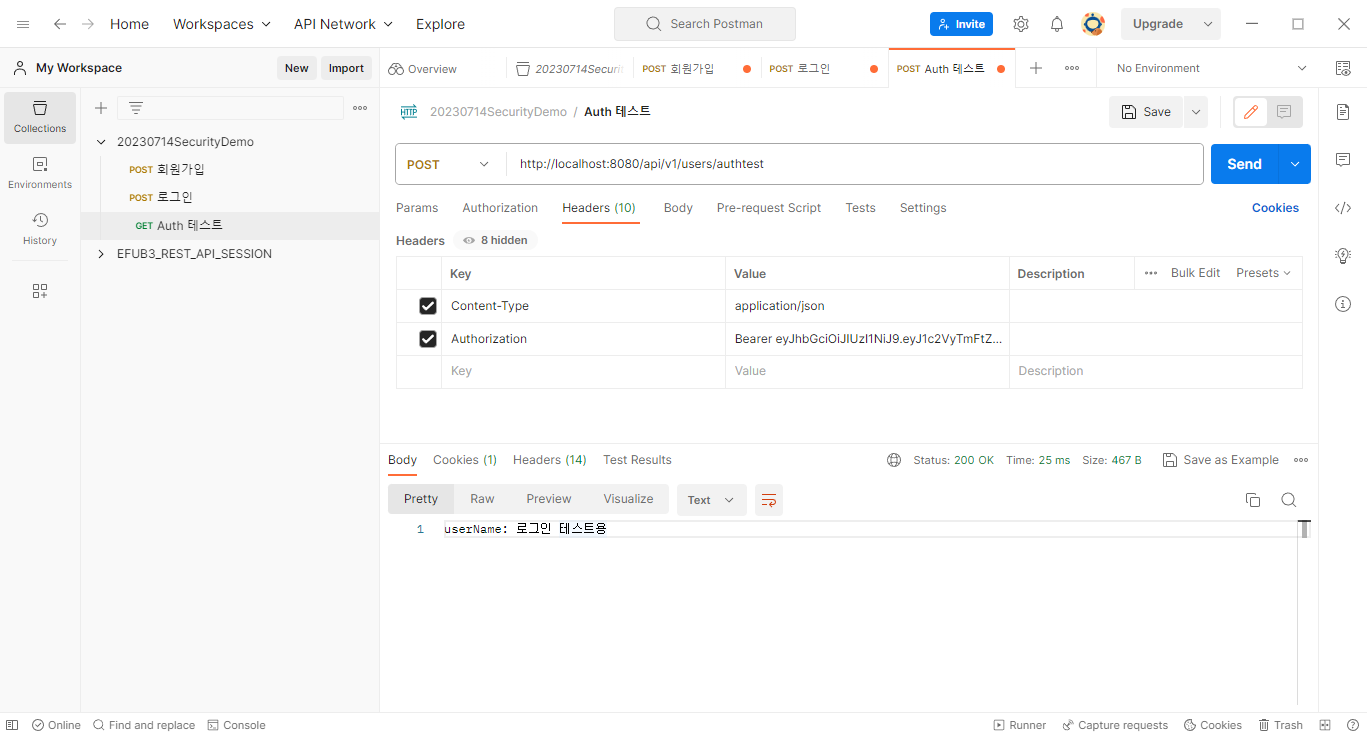Screen dimensions: 1367x737
Task: Open the Cookies link beside the request tabs
Action: click(1275, 208)
